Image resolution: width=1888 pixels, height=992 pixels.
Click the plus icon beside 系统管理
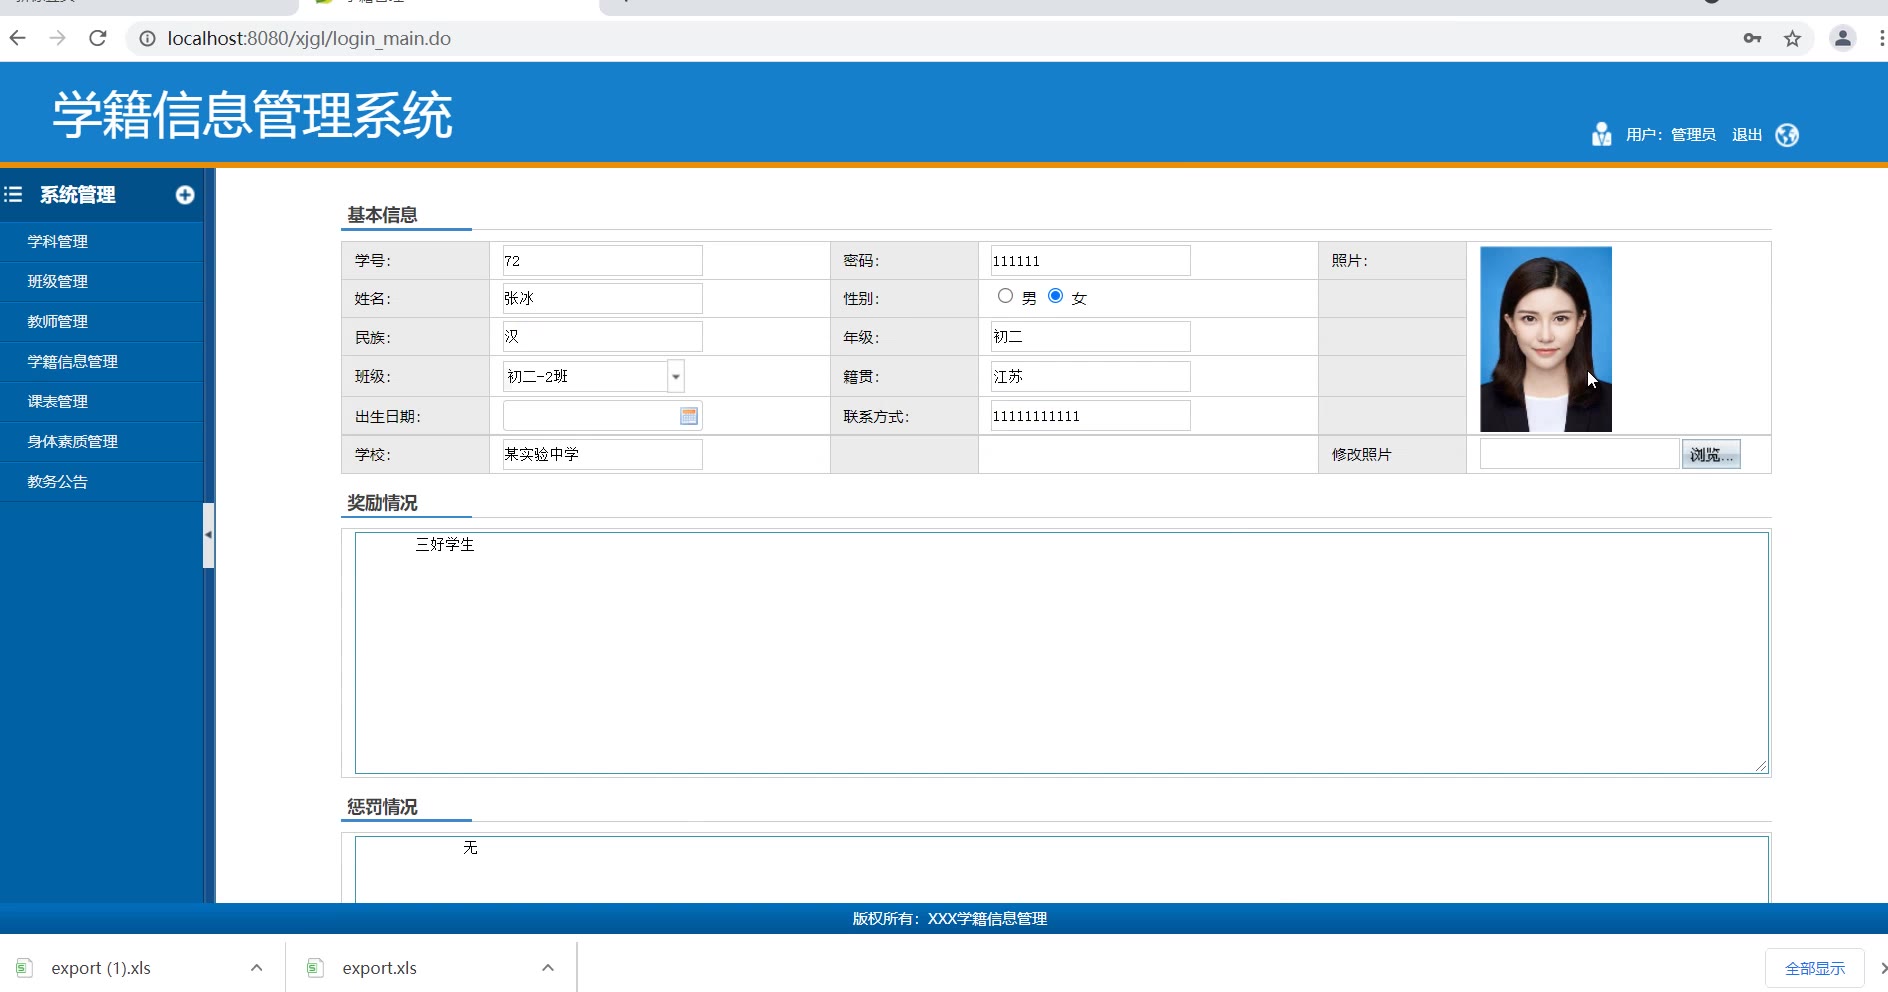click(x=185, y=195)
